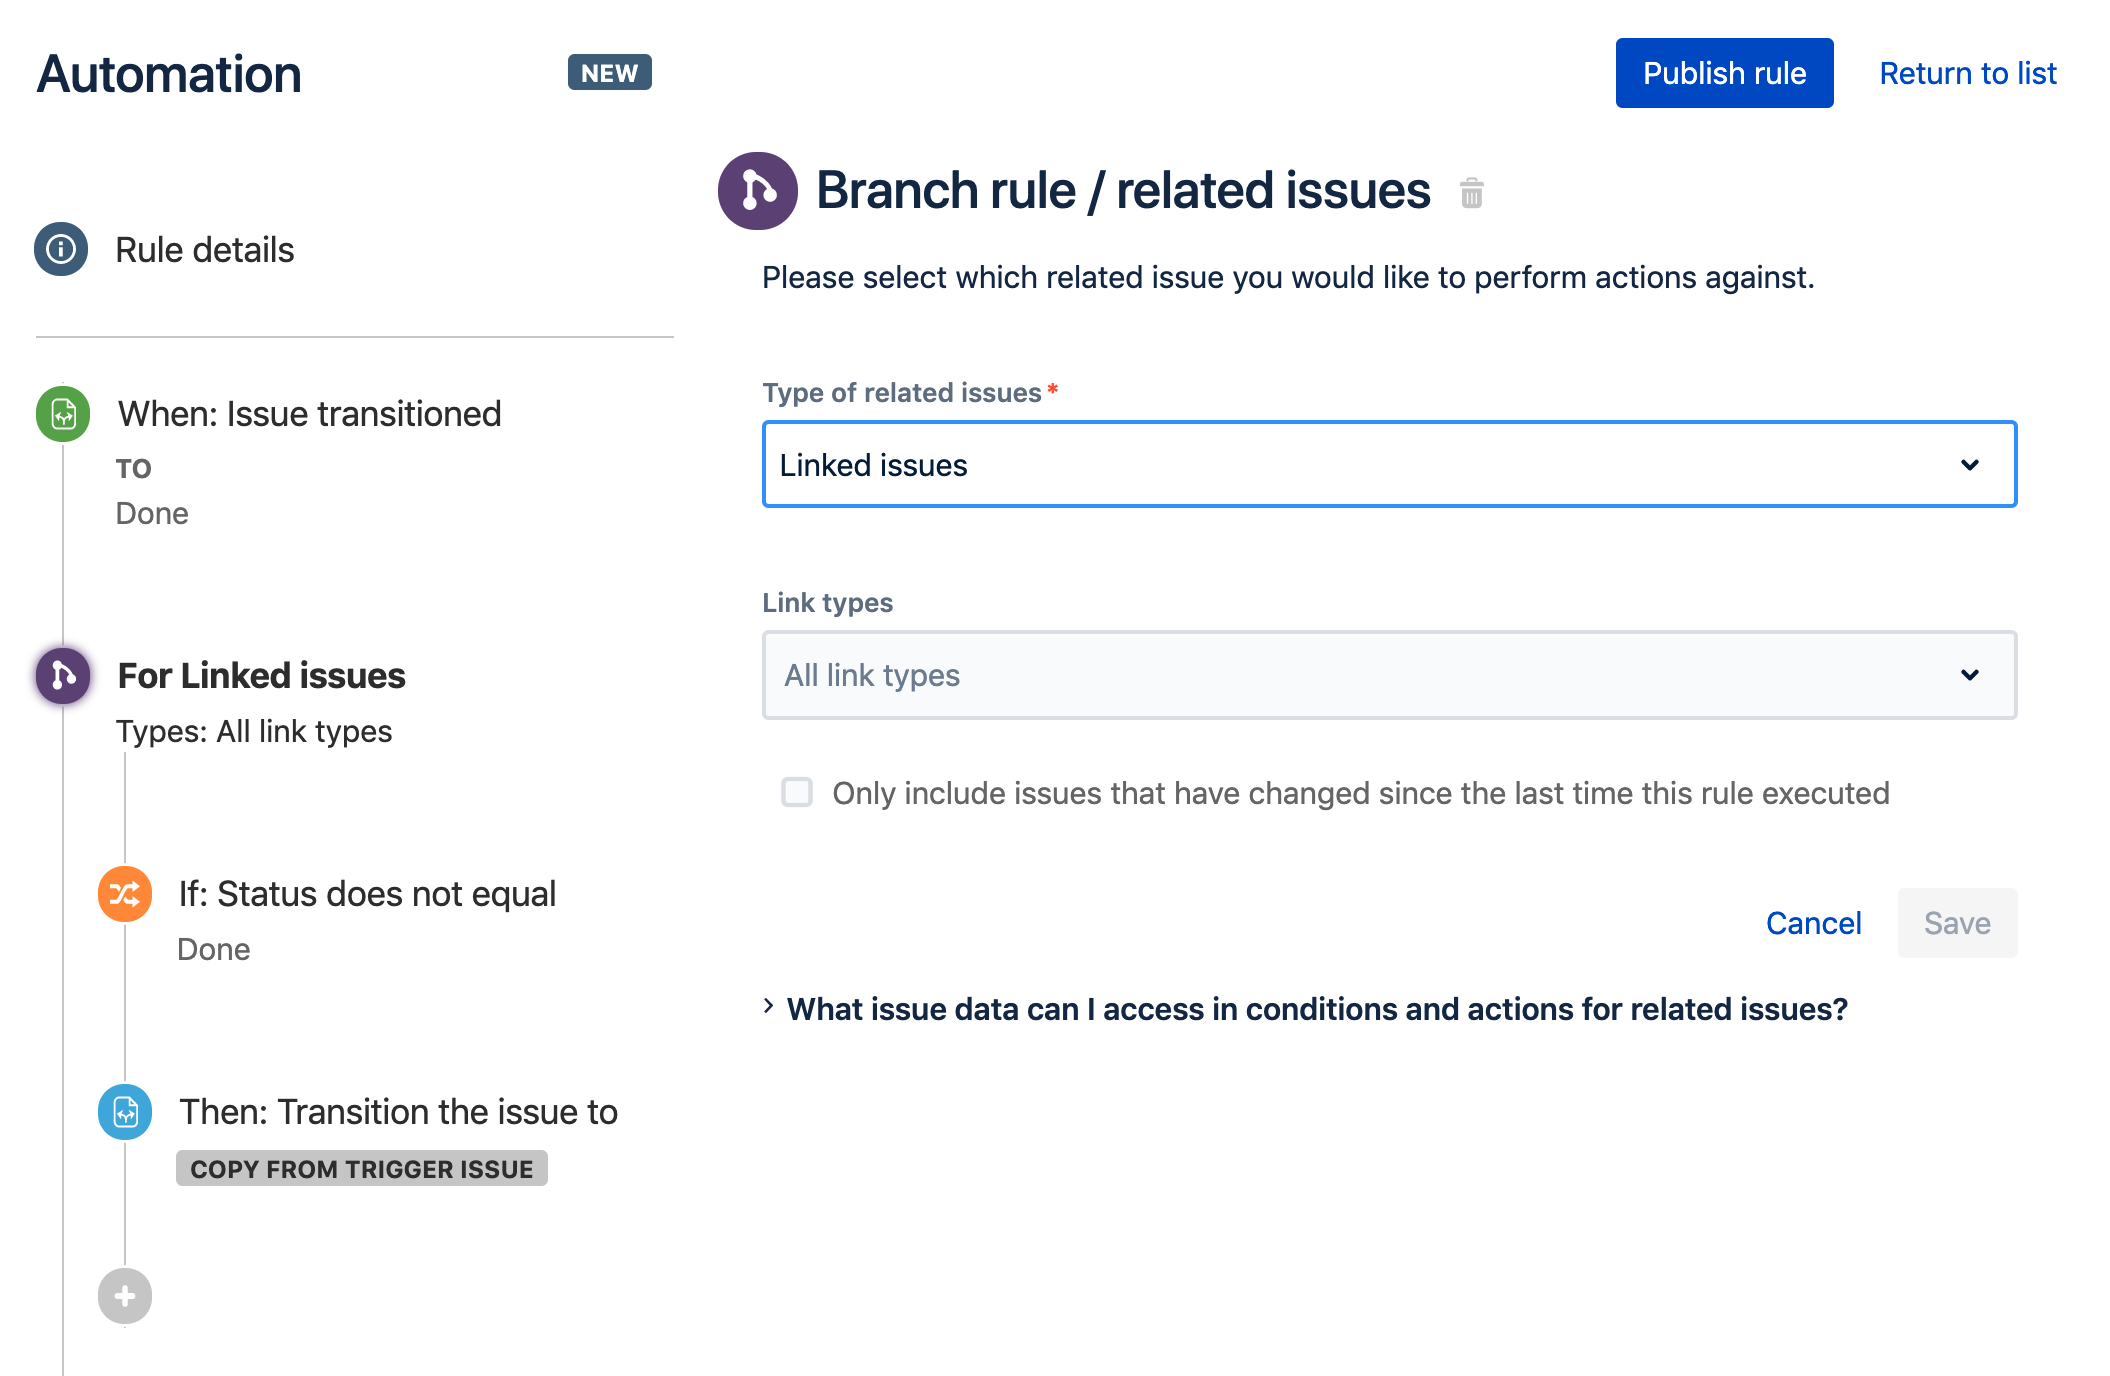
Task: Click the Types: All link types text
Action: point(254,731)
